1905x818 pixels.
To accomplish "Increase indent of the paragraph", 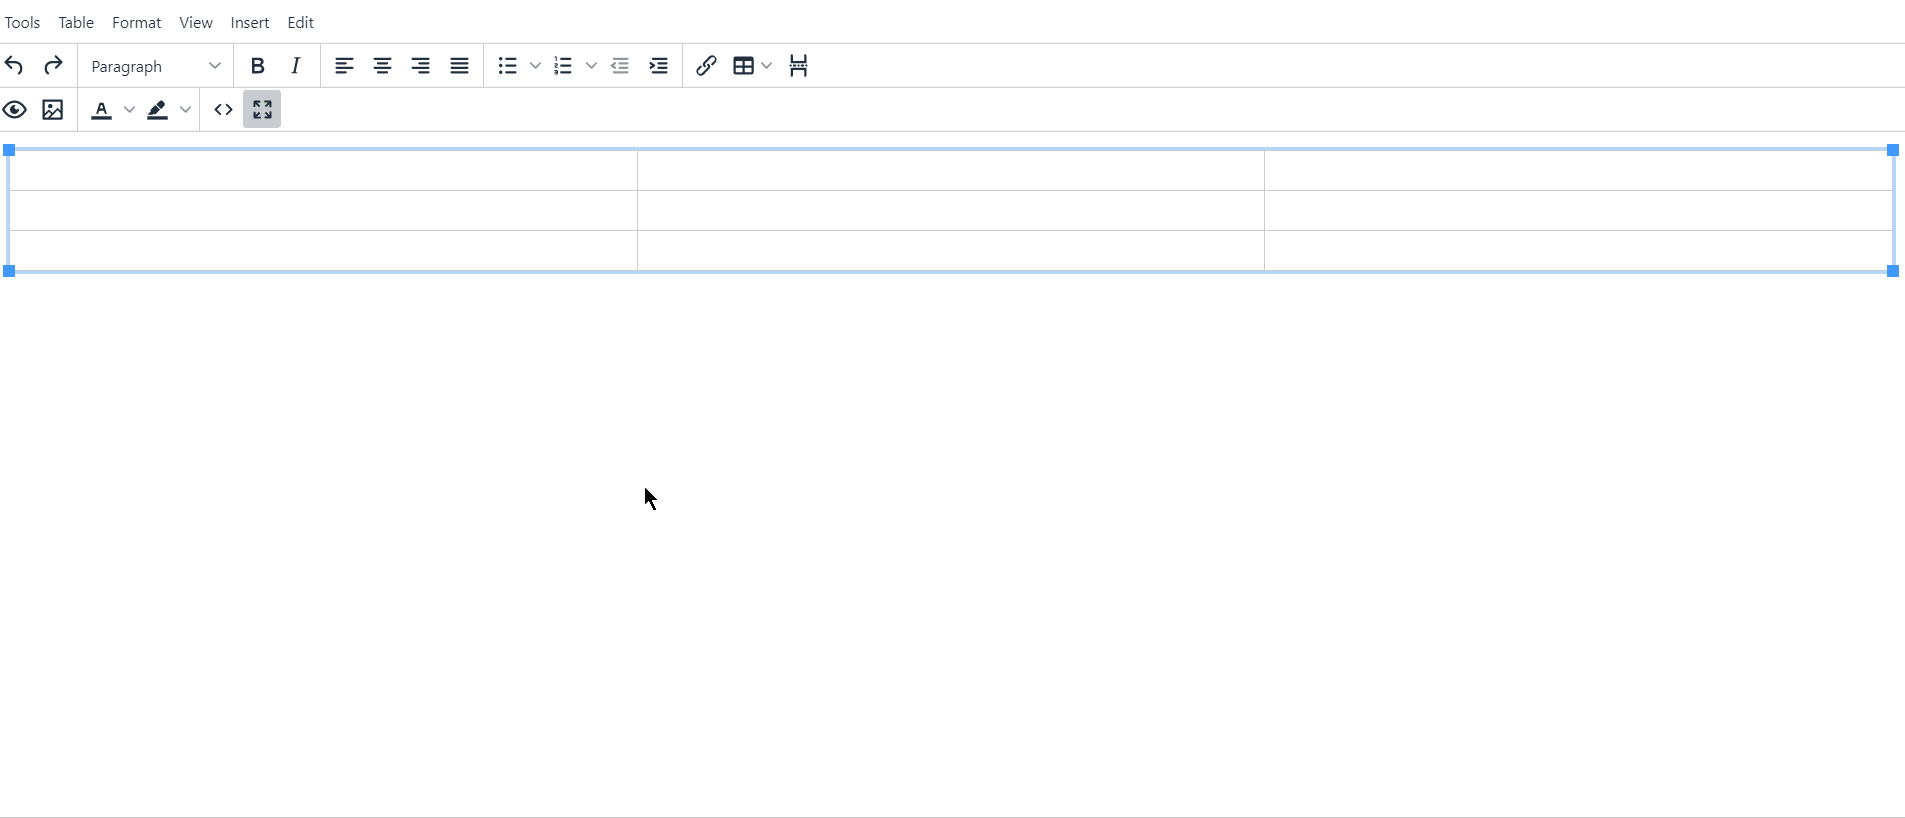I will [658, 66].
